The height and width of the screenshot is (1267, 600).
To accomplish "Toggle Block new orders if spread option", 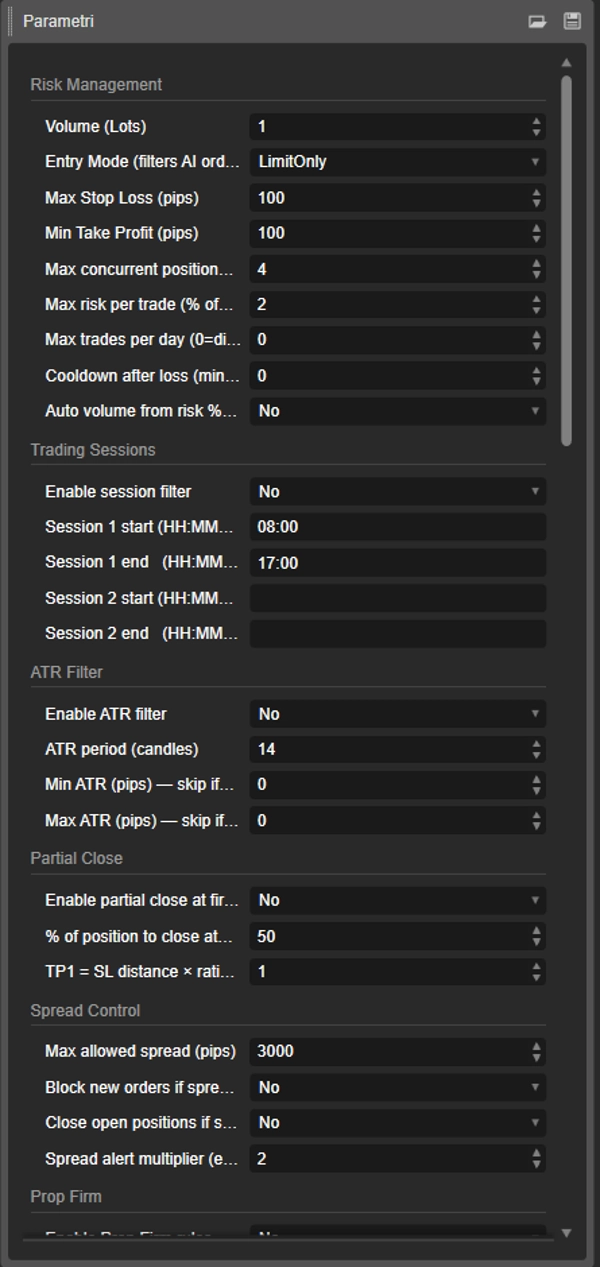I will (x=397, y=1087).
